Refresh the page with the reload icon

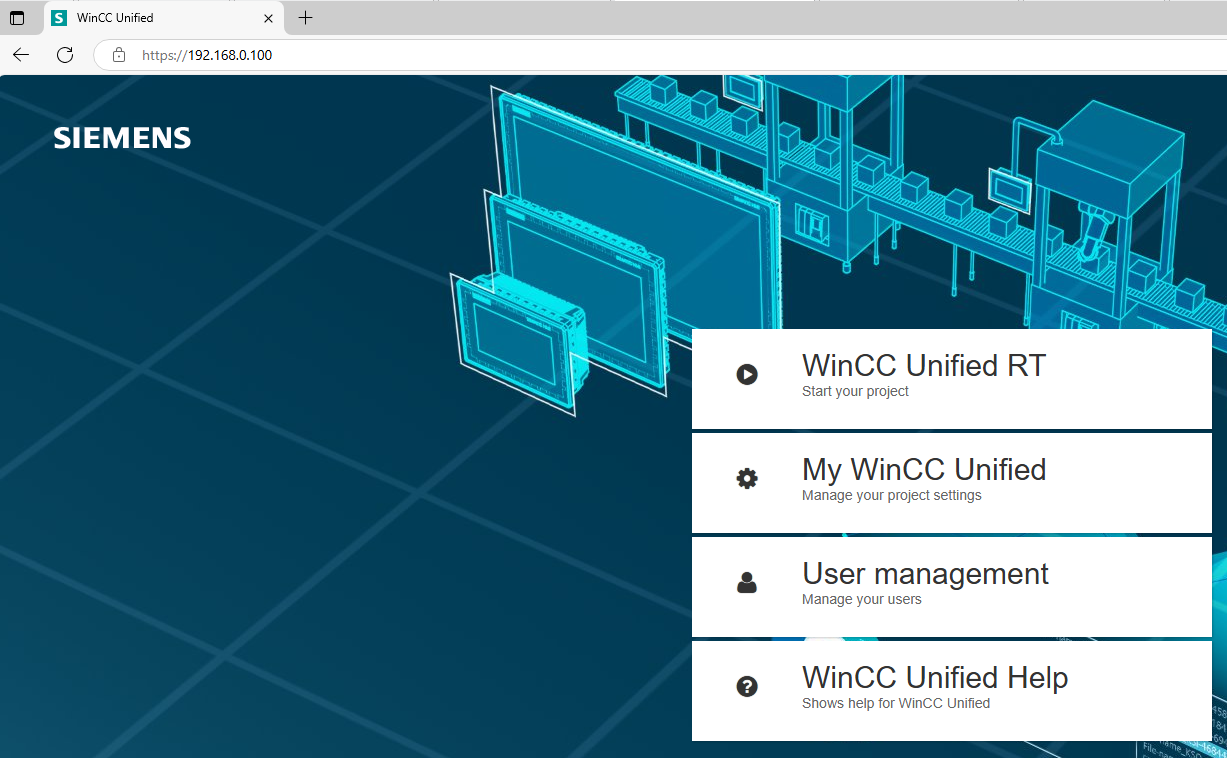(65, 55)
